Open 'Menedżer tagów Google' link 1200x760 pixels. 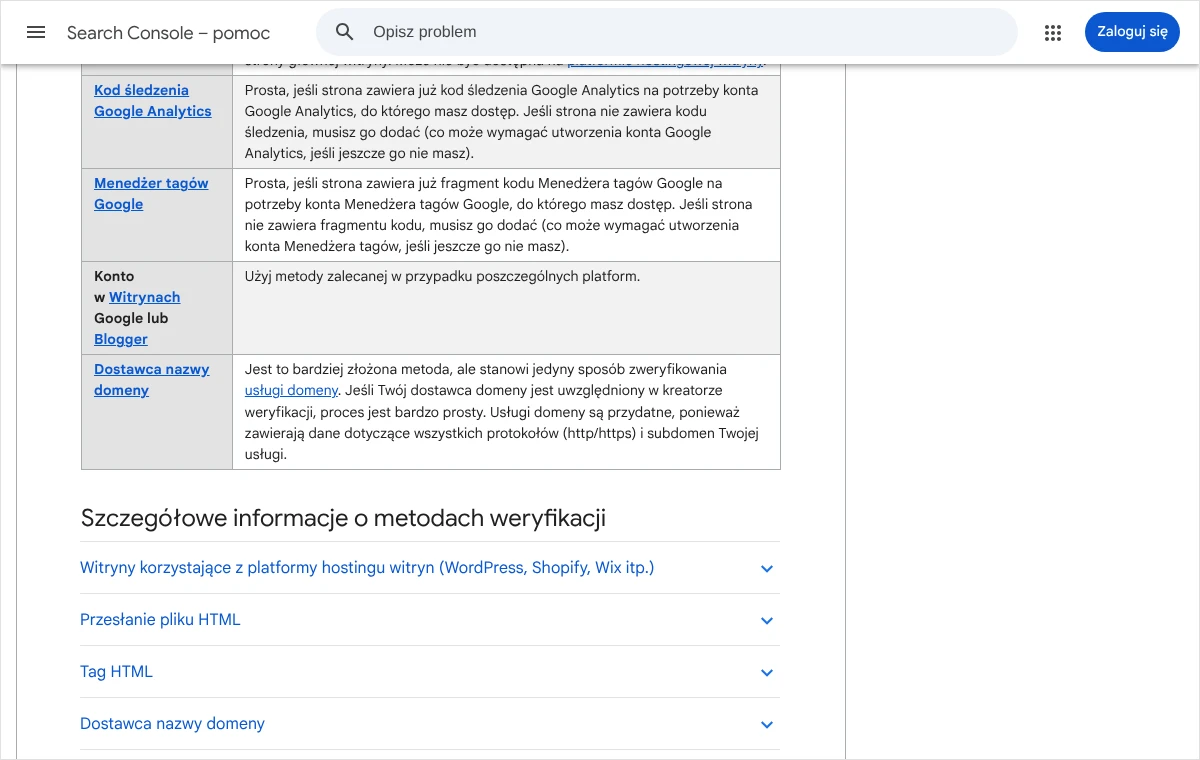[151, 193]
